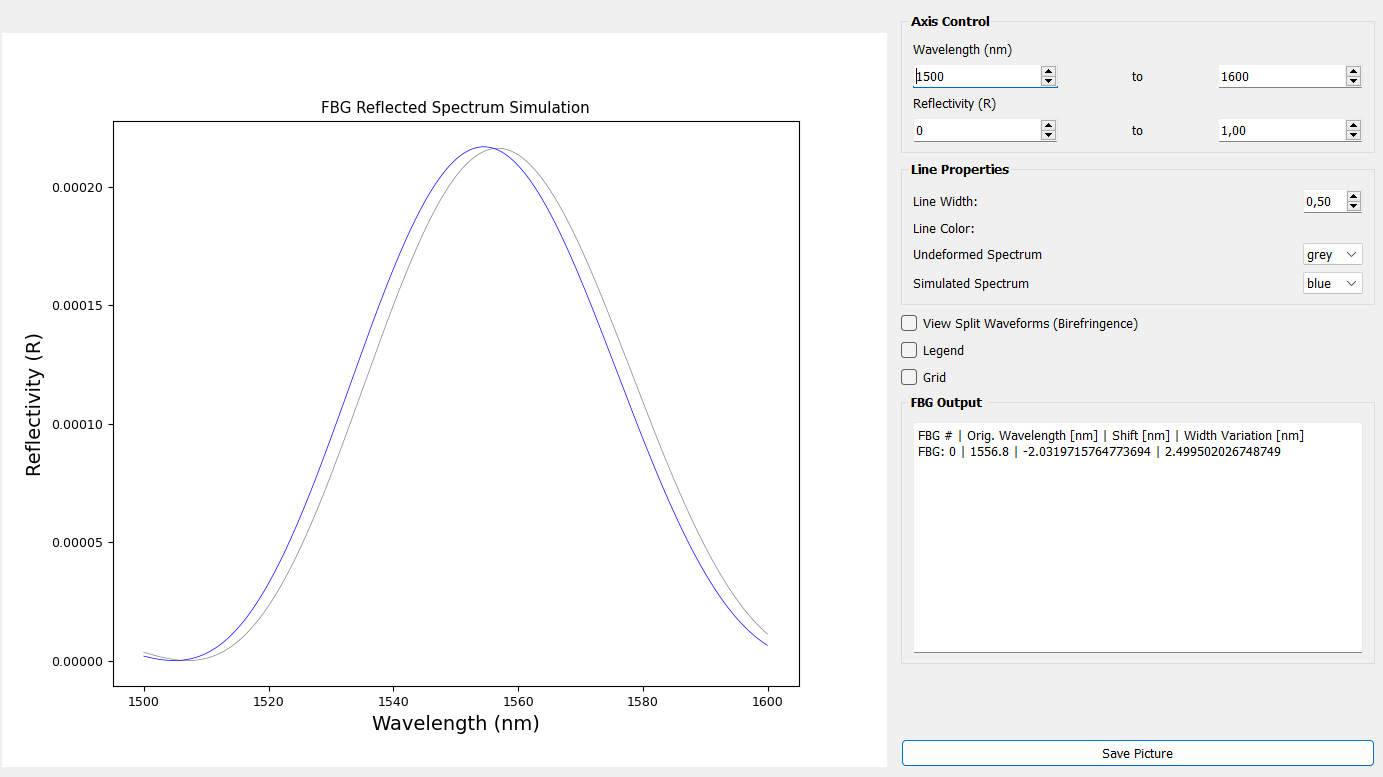Click inside the FBG Output text area
This screenshot has height=777, width=1383.
1137,550
